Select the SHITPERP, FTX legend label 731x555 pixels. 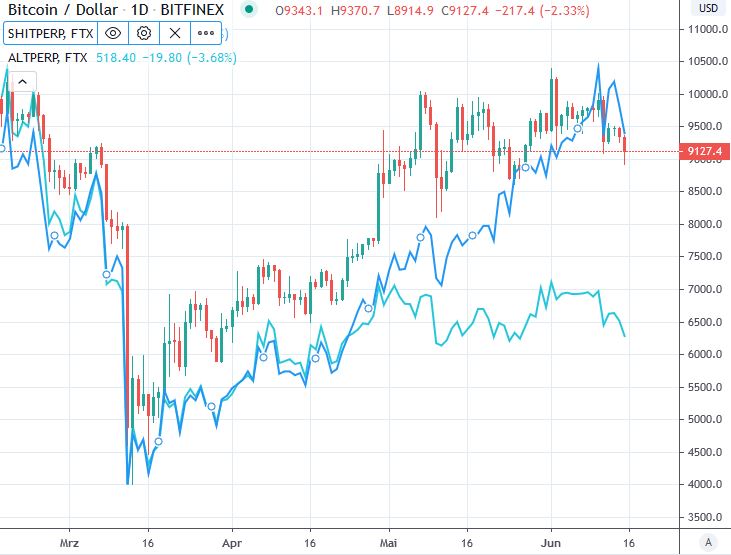[48, 33]
